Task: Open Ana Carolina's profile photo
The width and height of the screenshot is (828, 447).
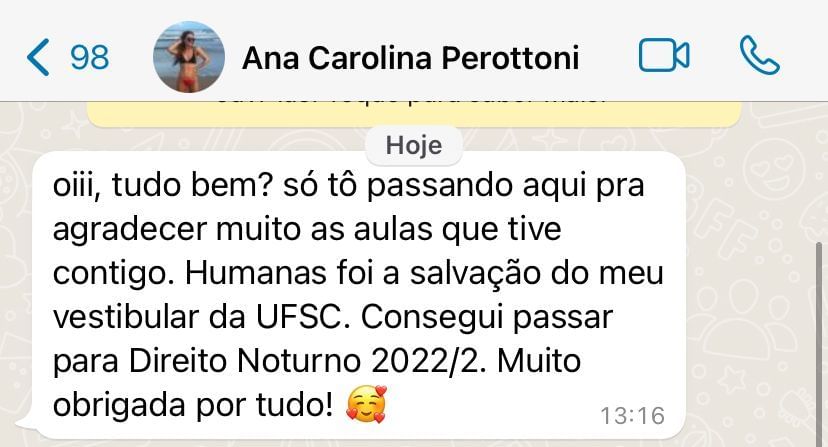Action: tap(189, 57)
